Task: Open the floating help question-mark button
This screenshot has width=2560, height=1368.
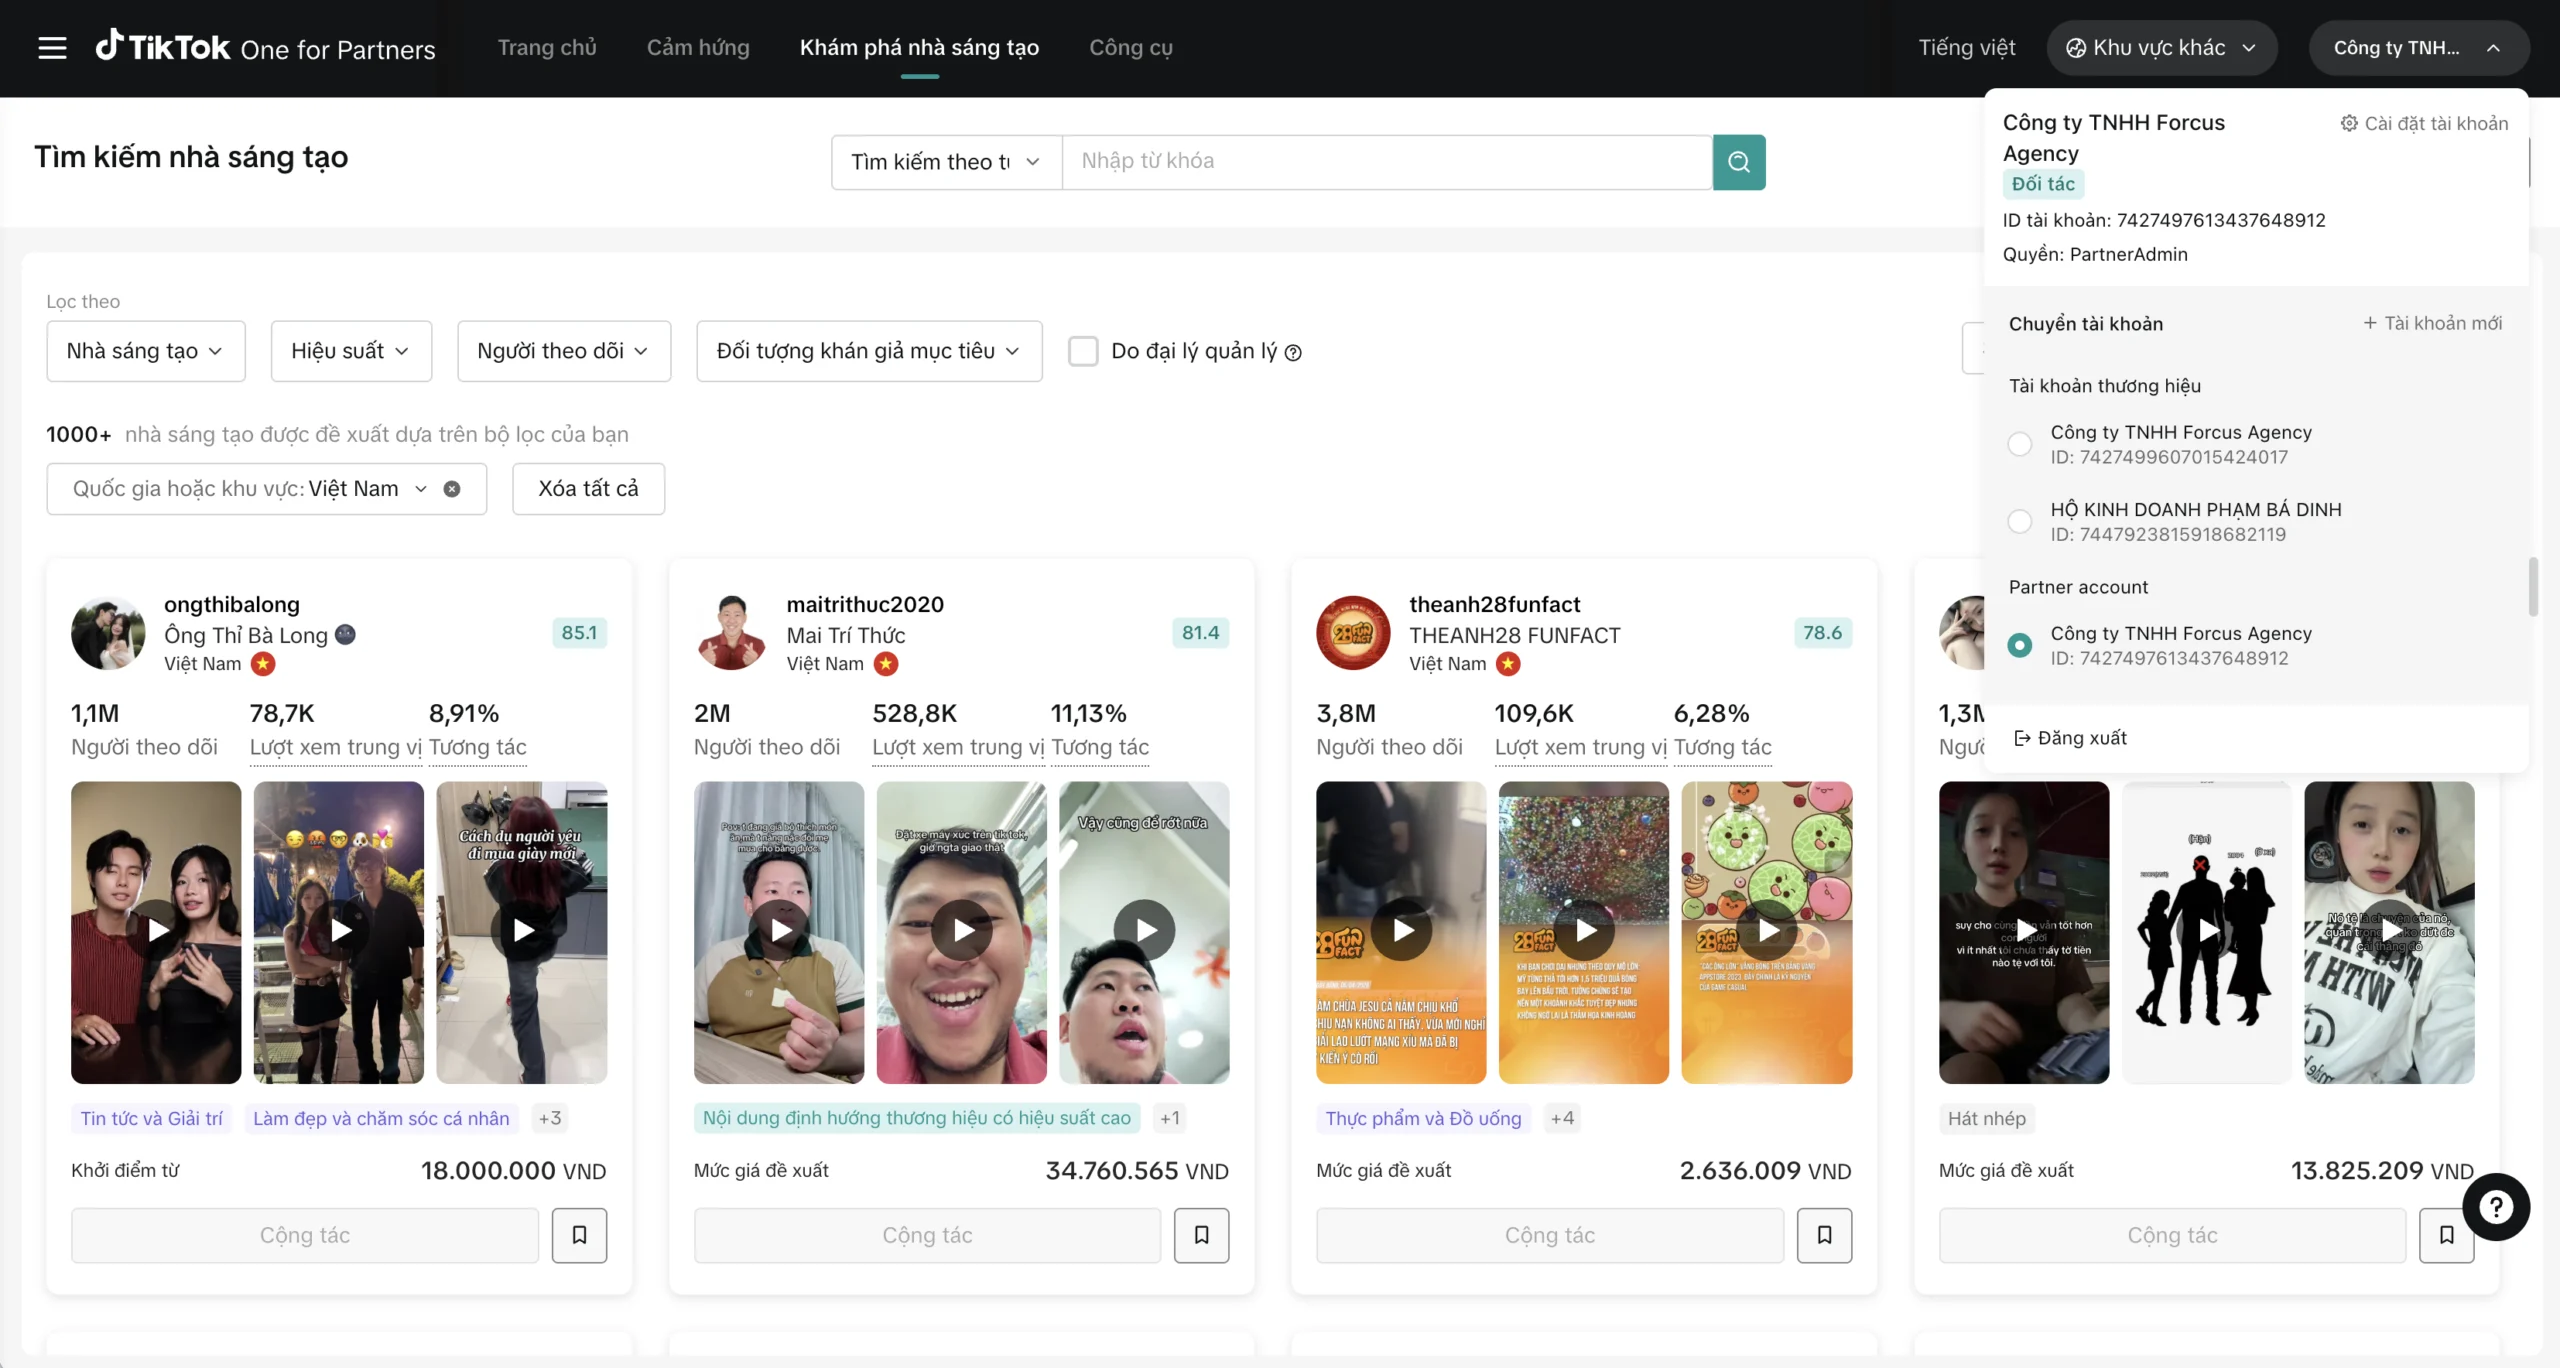Action: click(2495, 1207)
